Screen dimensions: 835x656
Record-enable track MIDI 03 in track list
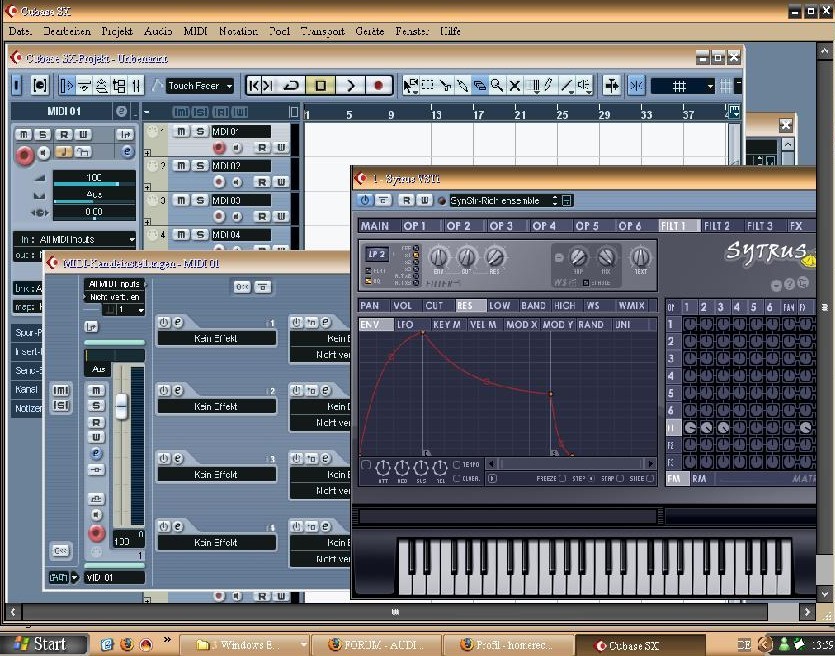219,216
